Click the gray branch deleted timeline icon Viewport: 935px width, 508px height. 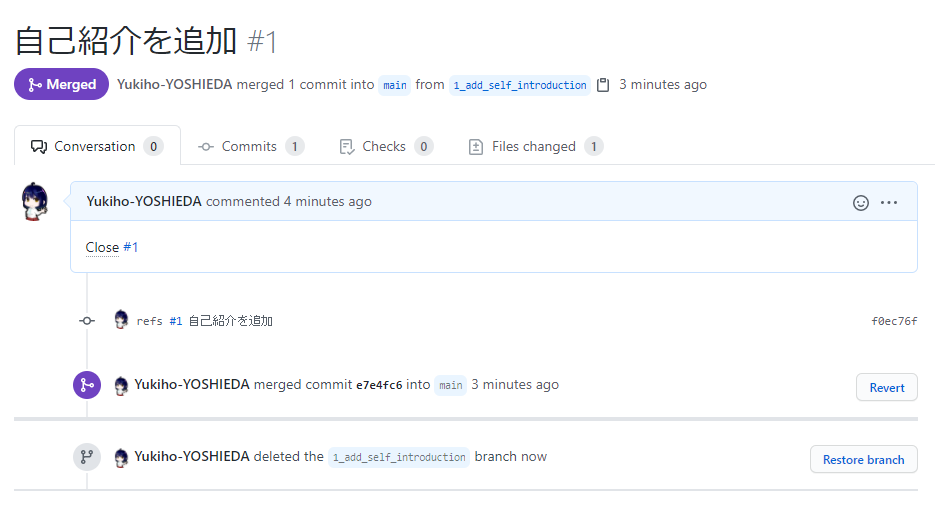click(87, 457)
